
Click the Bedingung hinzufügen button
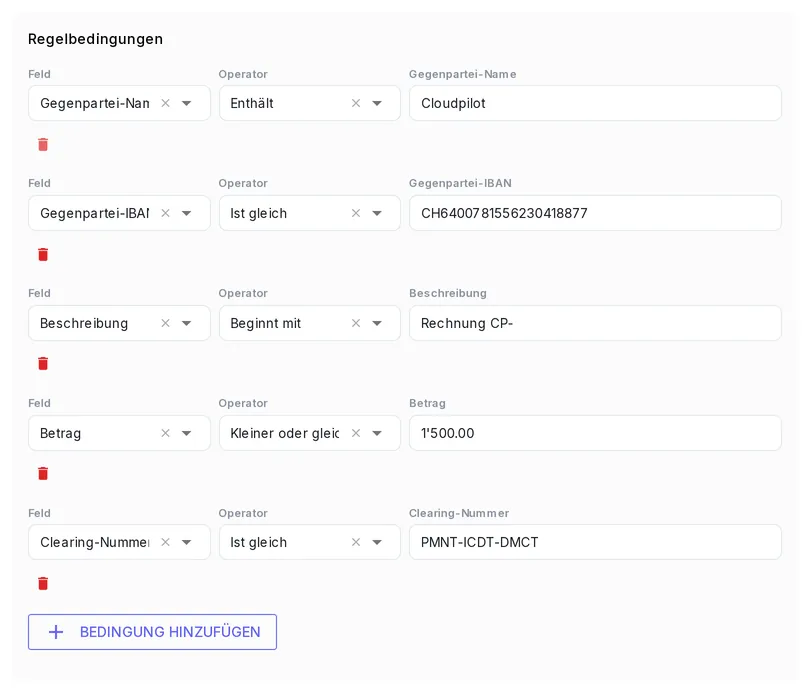(152, 631)
